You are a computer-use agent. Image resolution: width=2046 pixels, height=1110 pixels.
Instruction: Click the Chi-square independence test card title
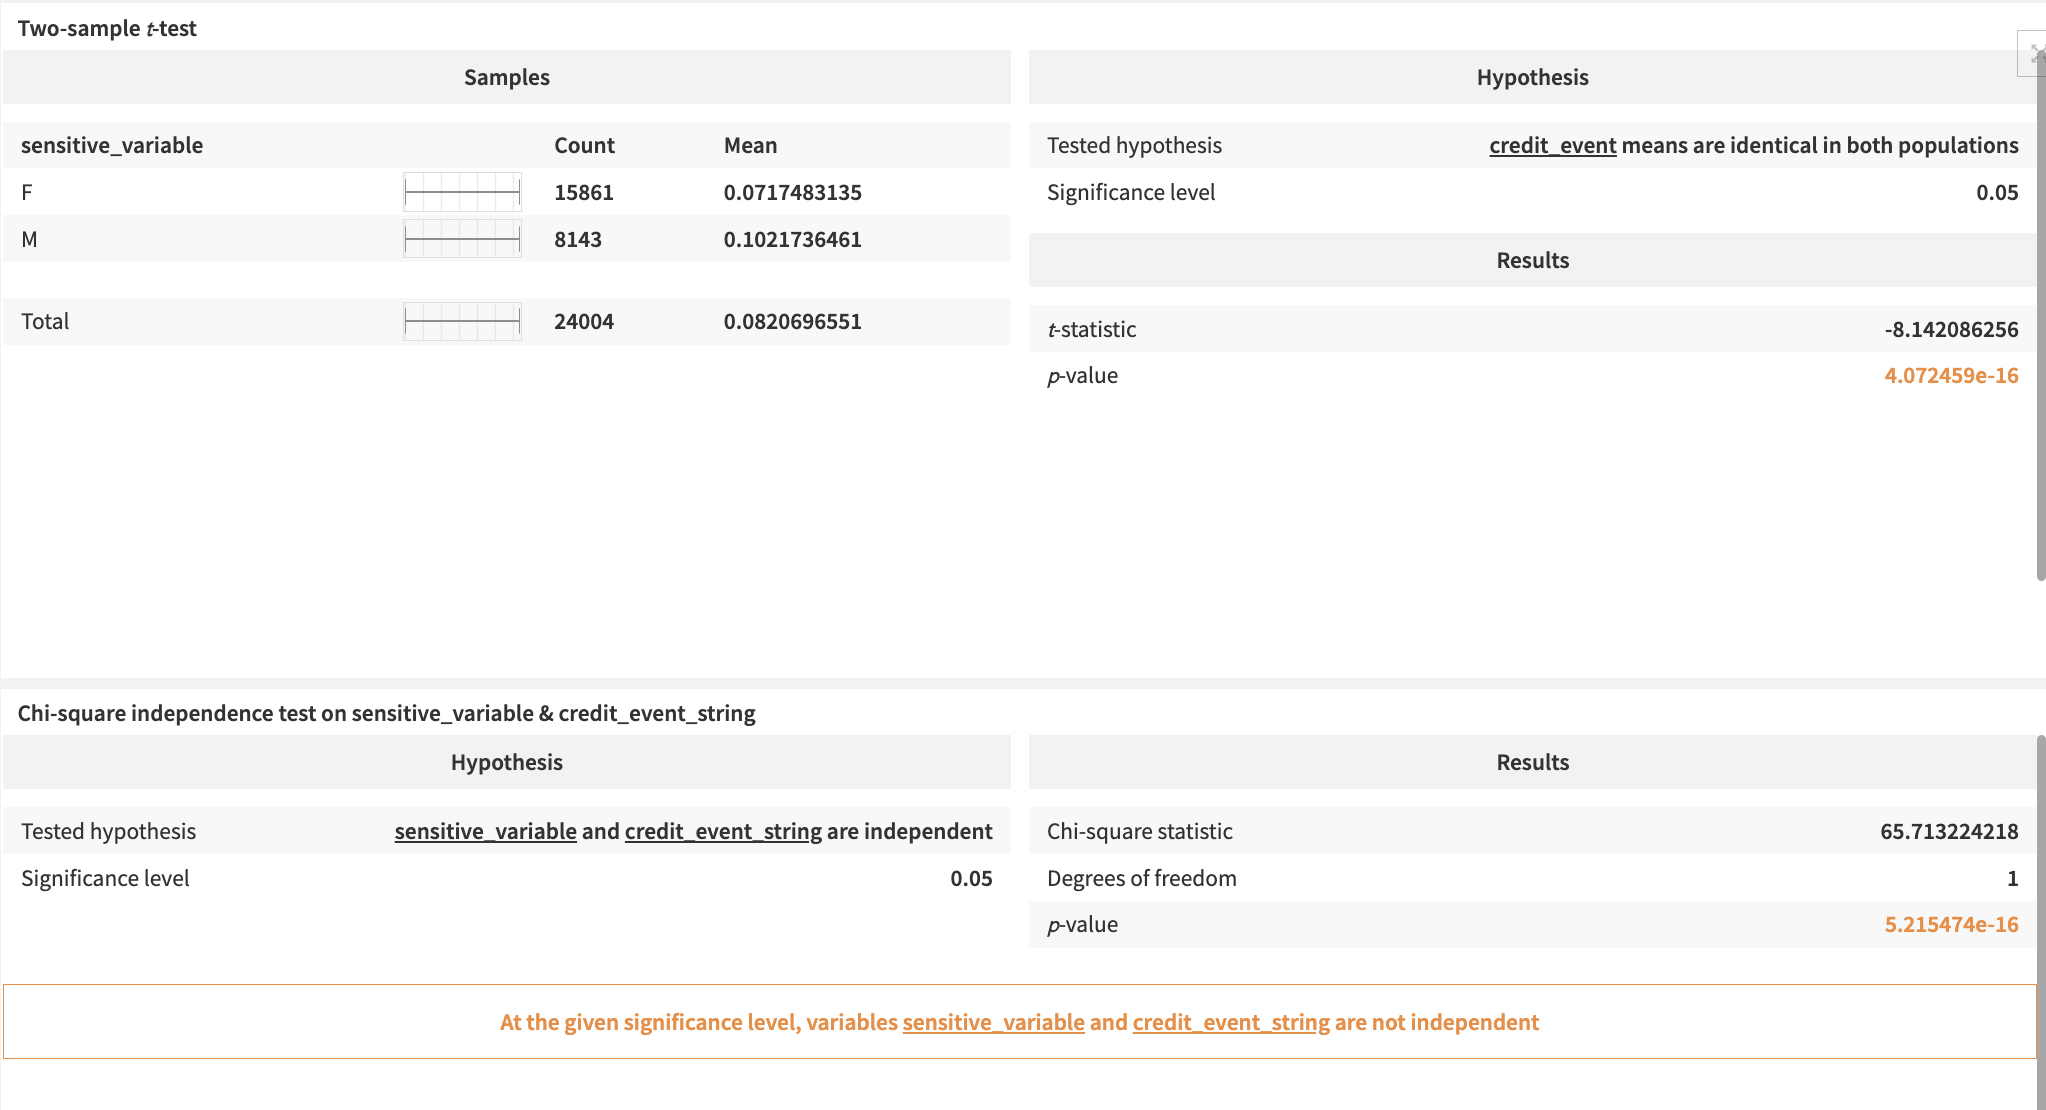tap(386, 713)
